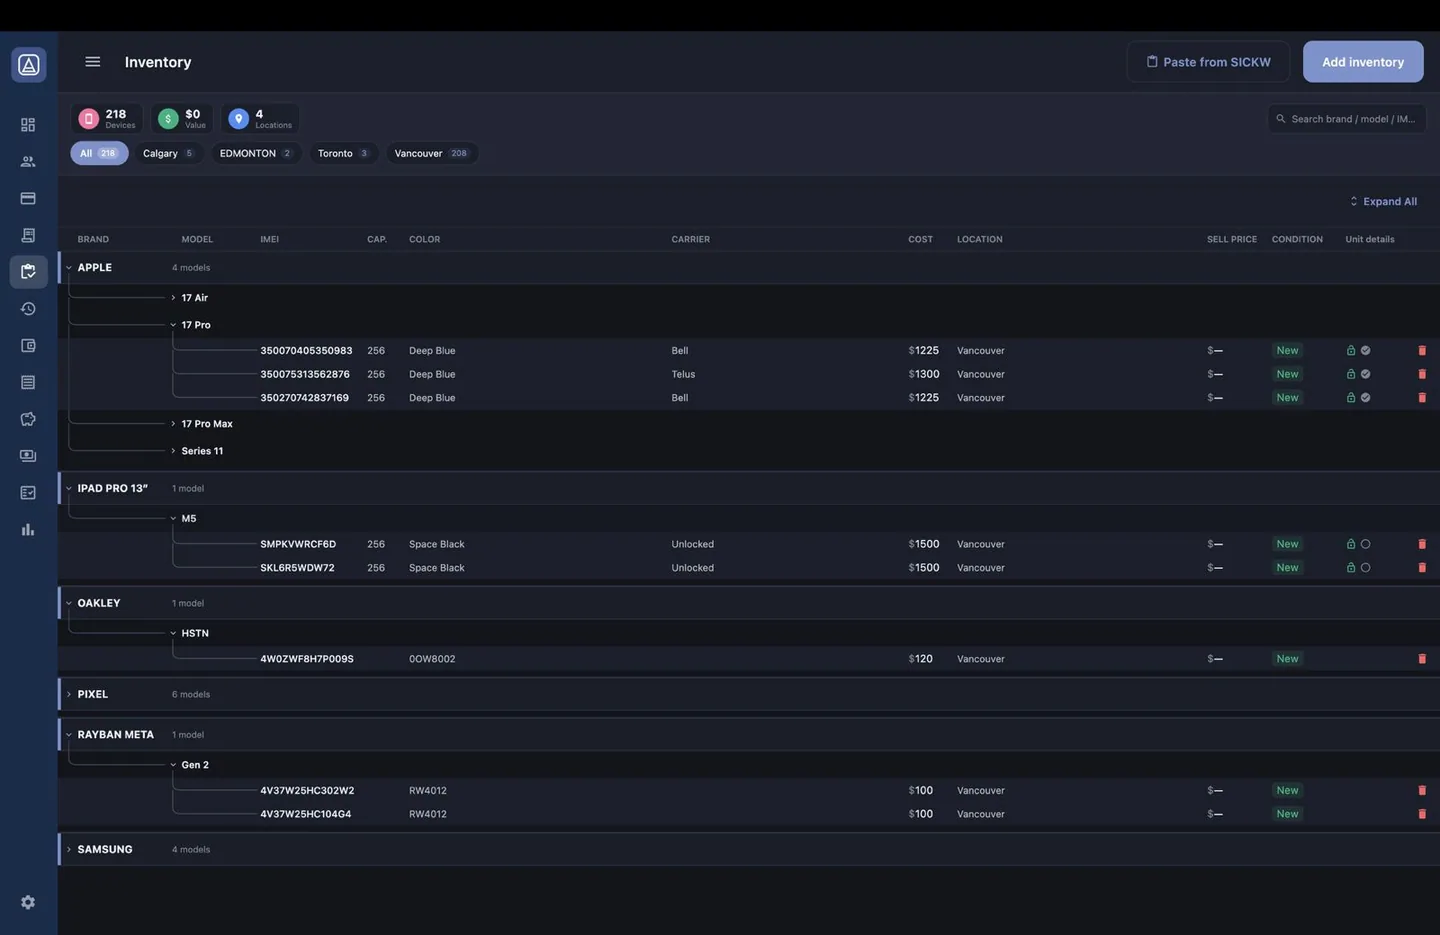Viewport: 1440px width, 935px height.
Task: Collapse the APPLE brand group
Action: [69, 268]
